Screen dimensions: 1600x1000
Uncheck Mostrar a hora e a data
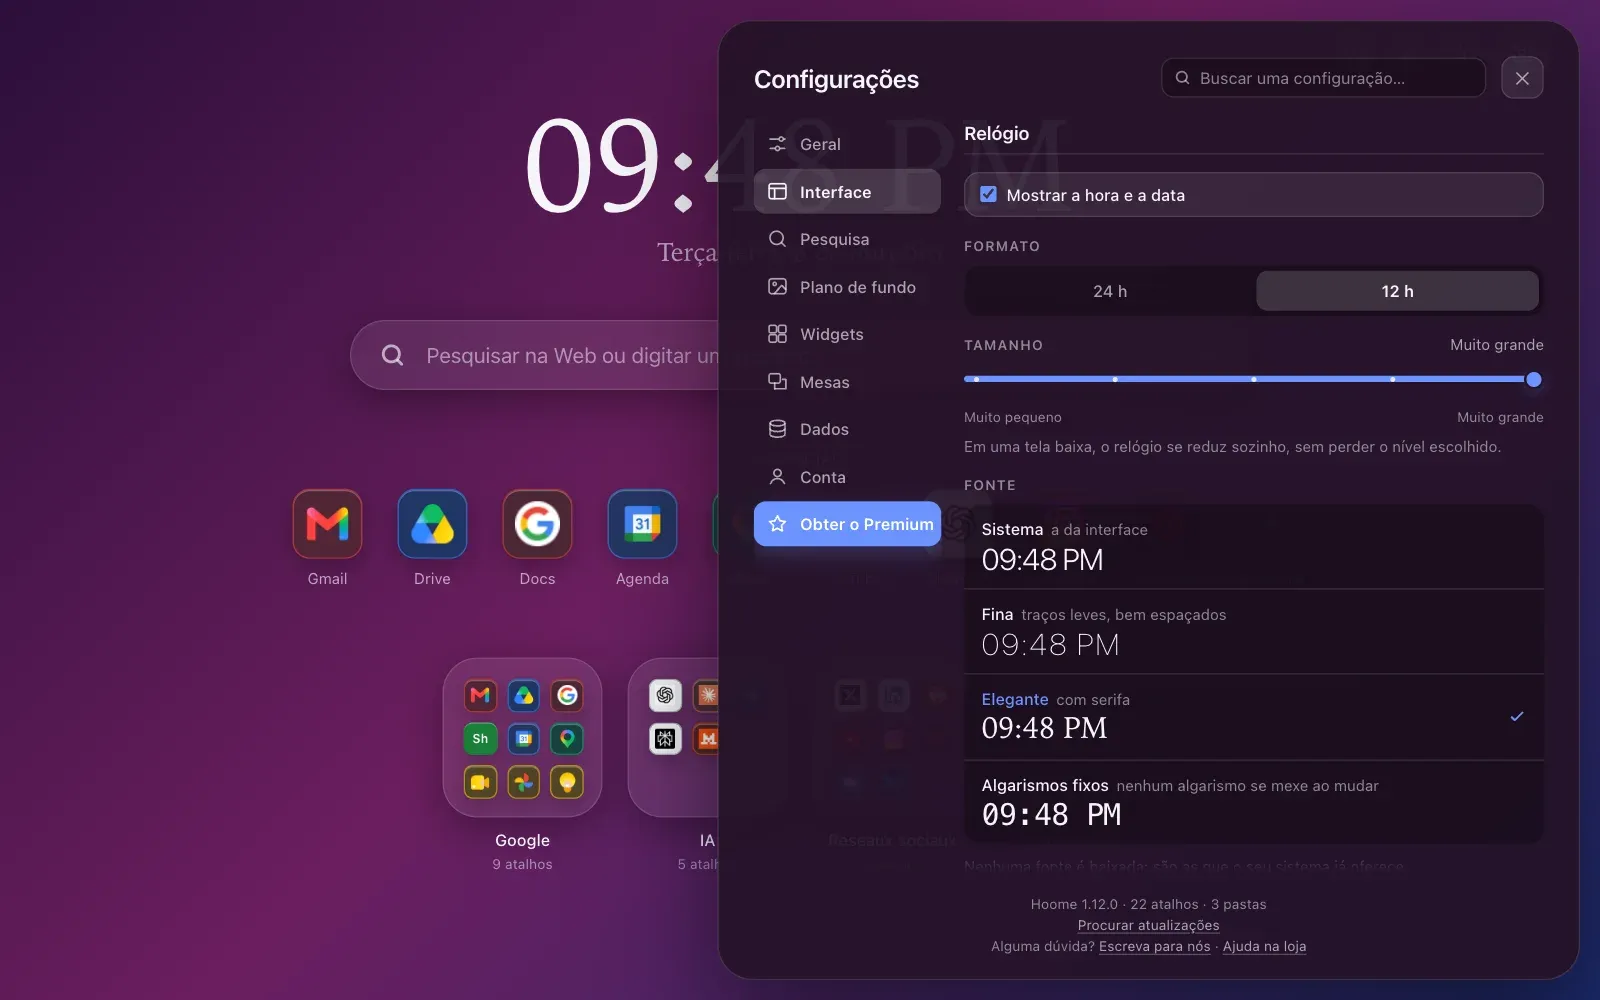(988, 195)
